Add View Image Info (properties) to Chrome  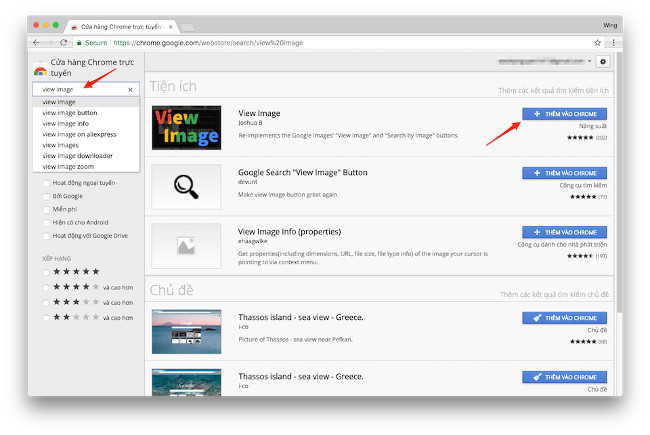pyautogui.click(x=564, y=232)
